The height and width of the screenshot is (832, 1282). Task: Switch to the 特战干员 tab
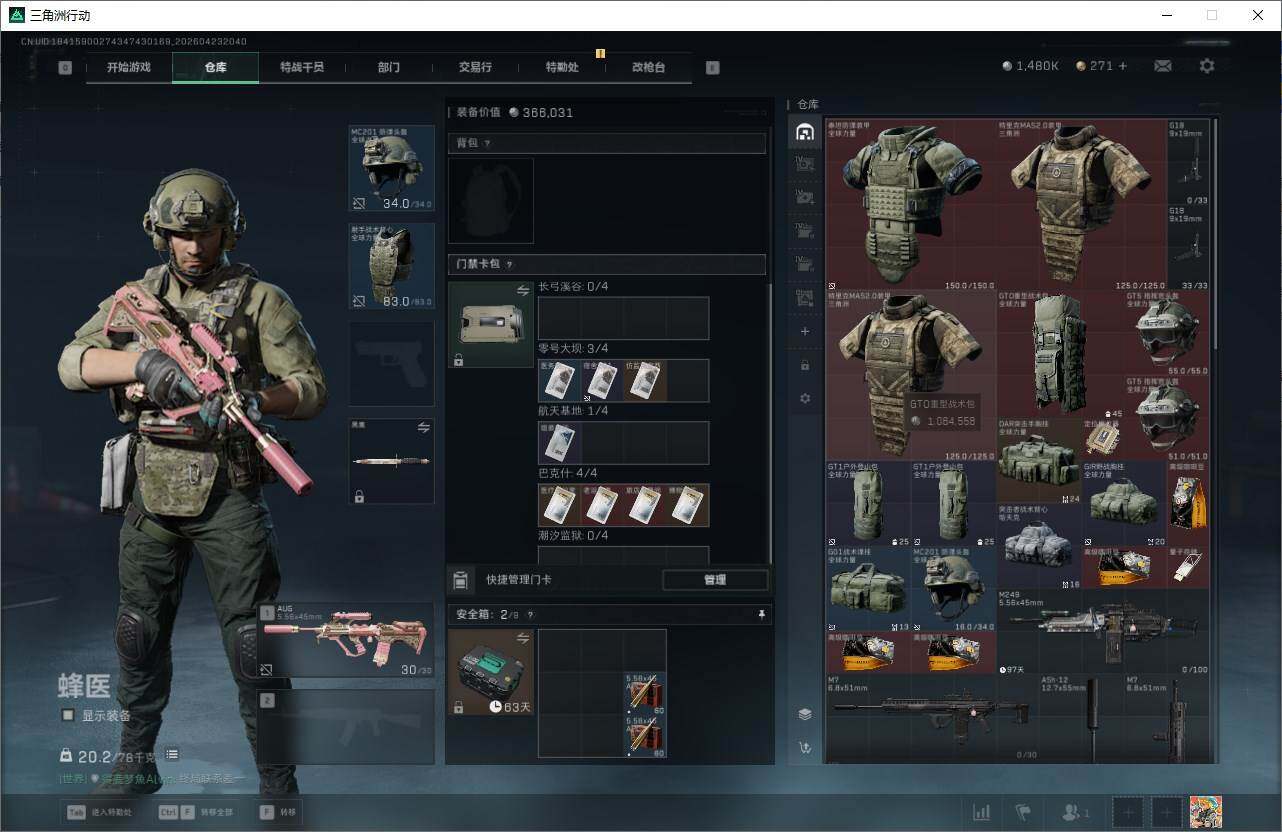[302, 67]
